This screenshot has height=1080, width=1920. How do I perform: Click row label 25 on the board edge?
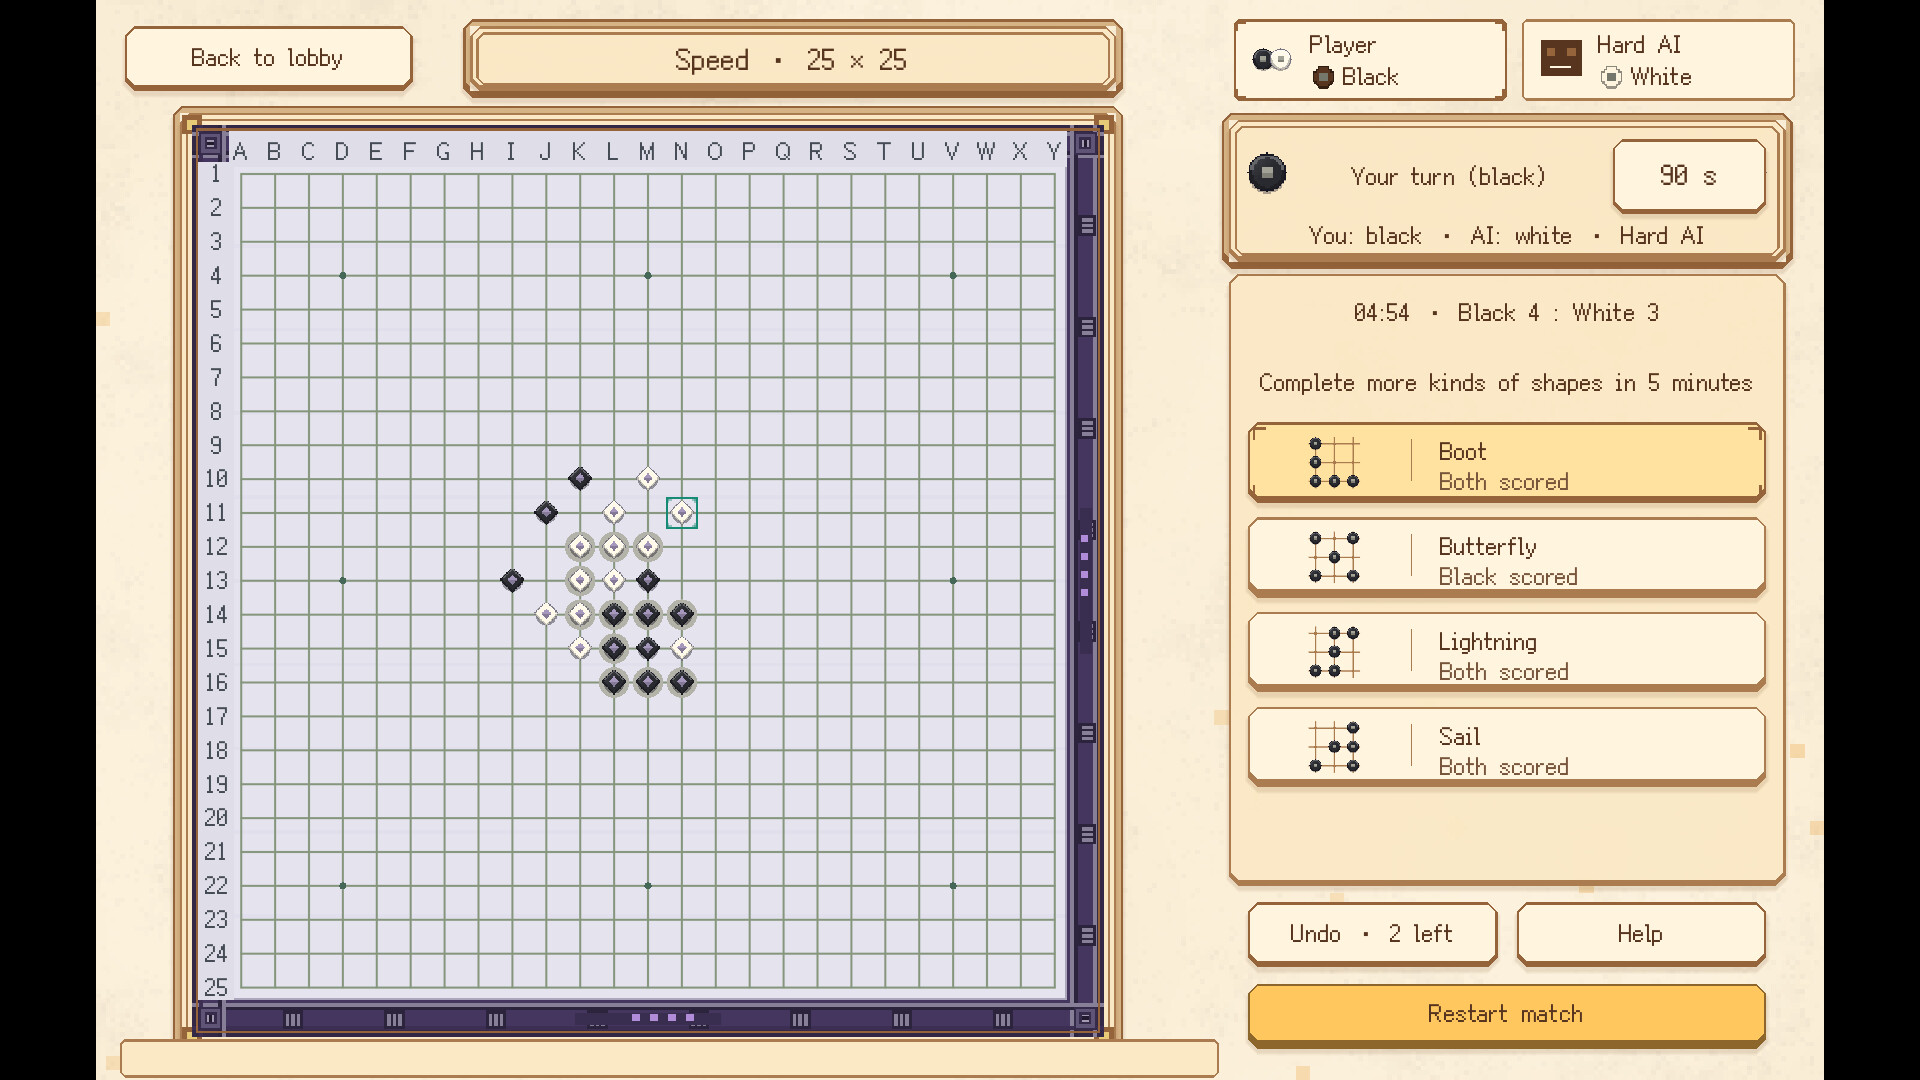pos(216,988)
